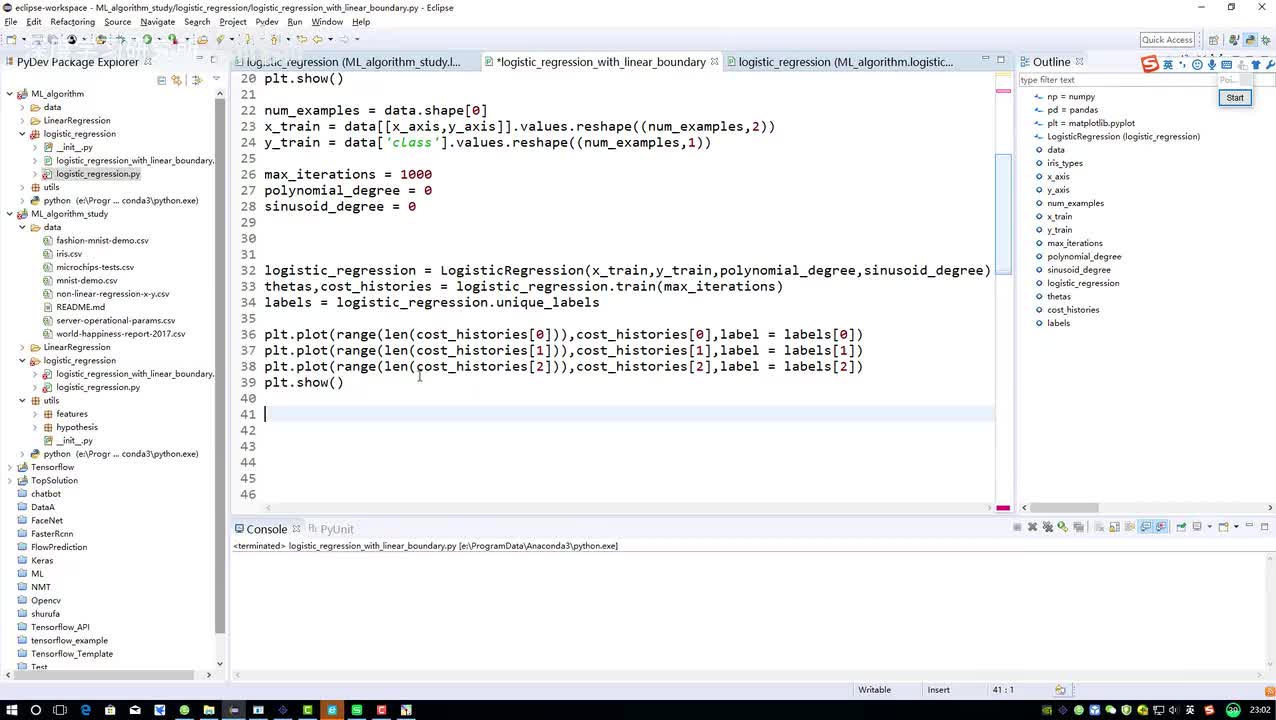Click Display Selected Console icon
The width and height of the screenshot is (1276, 720).
(x=1197, y=527)
